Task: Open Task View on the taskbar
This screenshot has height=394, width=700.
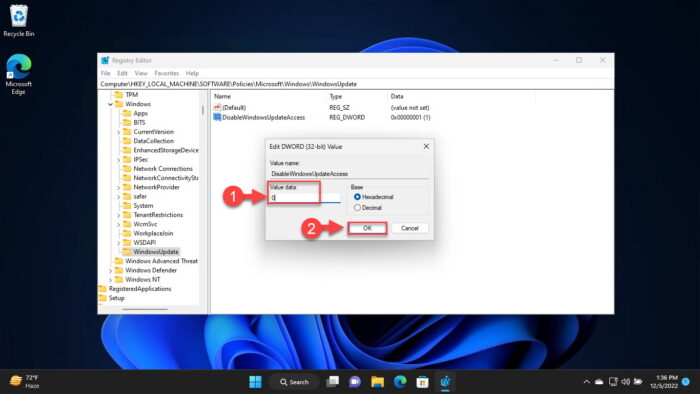Action: [333, 382]
